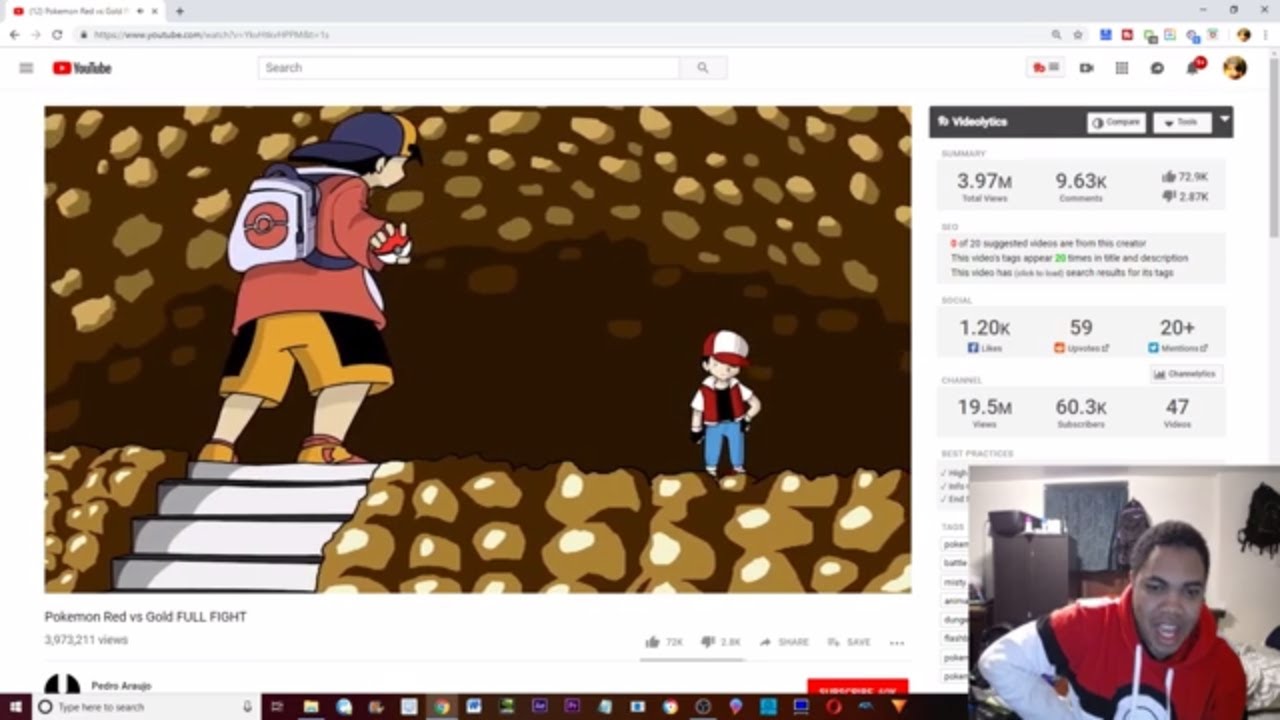
Task: Go to YouTube home via logo
Action: [82, 68]
